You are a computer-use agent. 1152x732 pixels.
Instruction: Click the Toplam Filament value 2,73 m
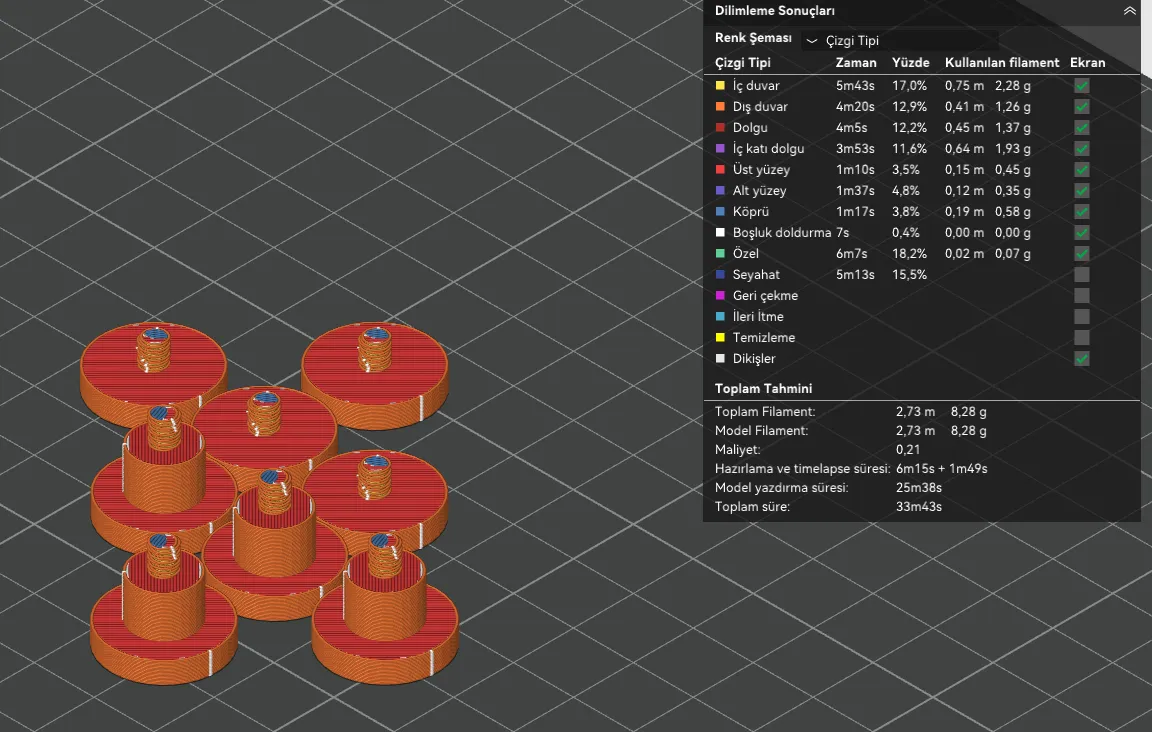(915, 412)
